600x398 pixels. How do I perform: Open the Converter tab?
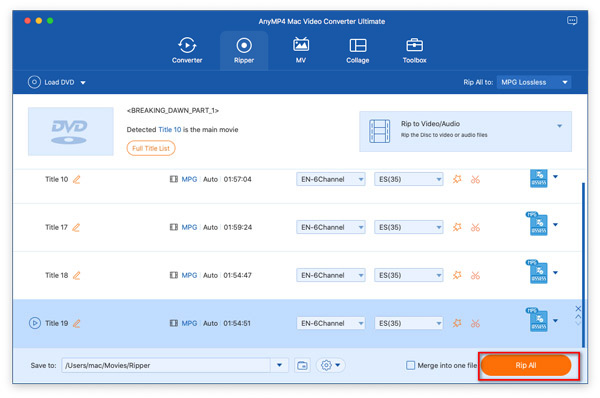[x=187, y=50]
